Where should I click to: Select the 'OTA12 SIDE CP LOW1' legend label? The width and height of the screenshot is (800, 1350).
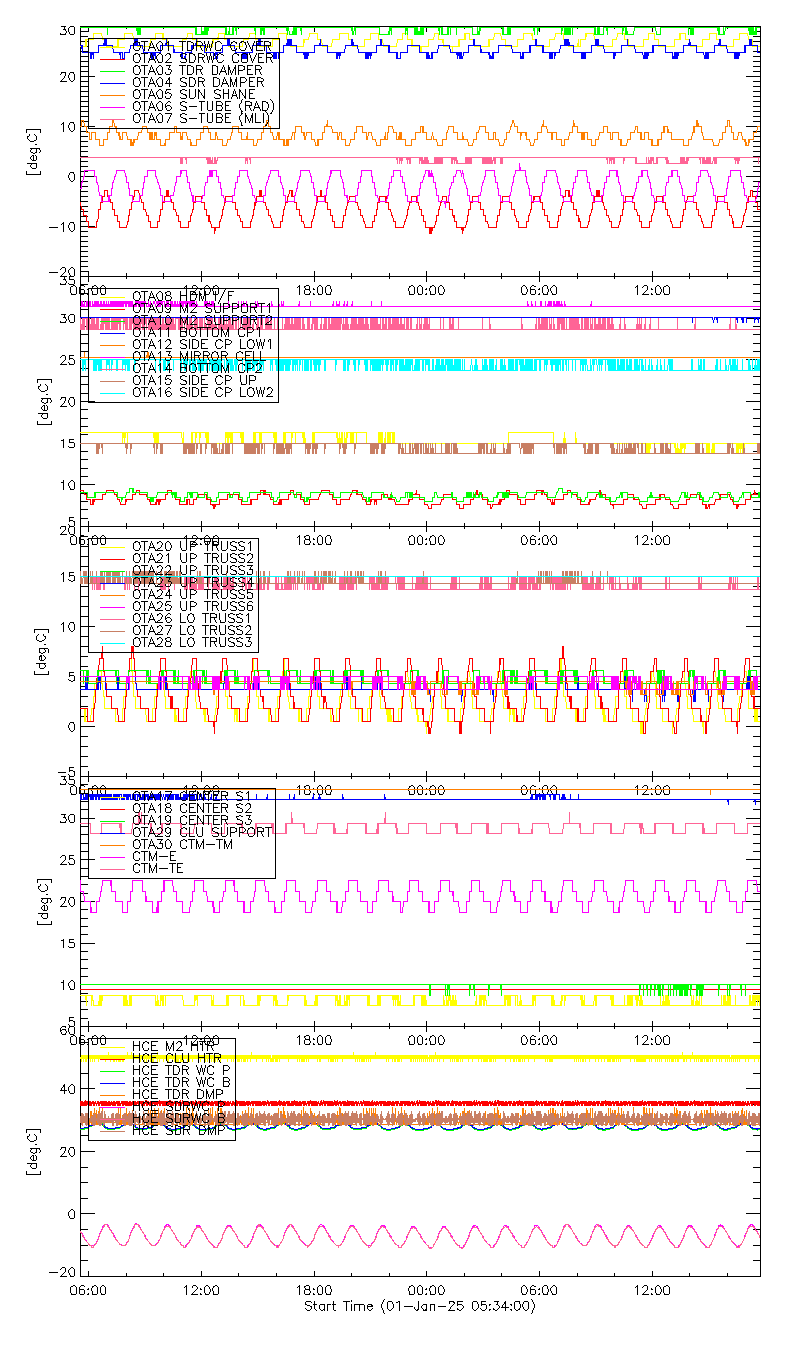204,344
